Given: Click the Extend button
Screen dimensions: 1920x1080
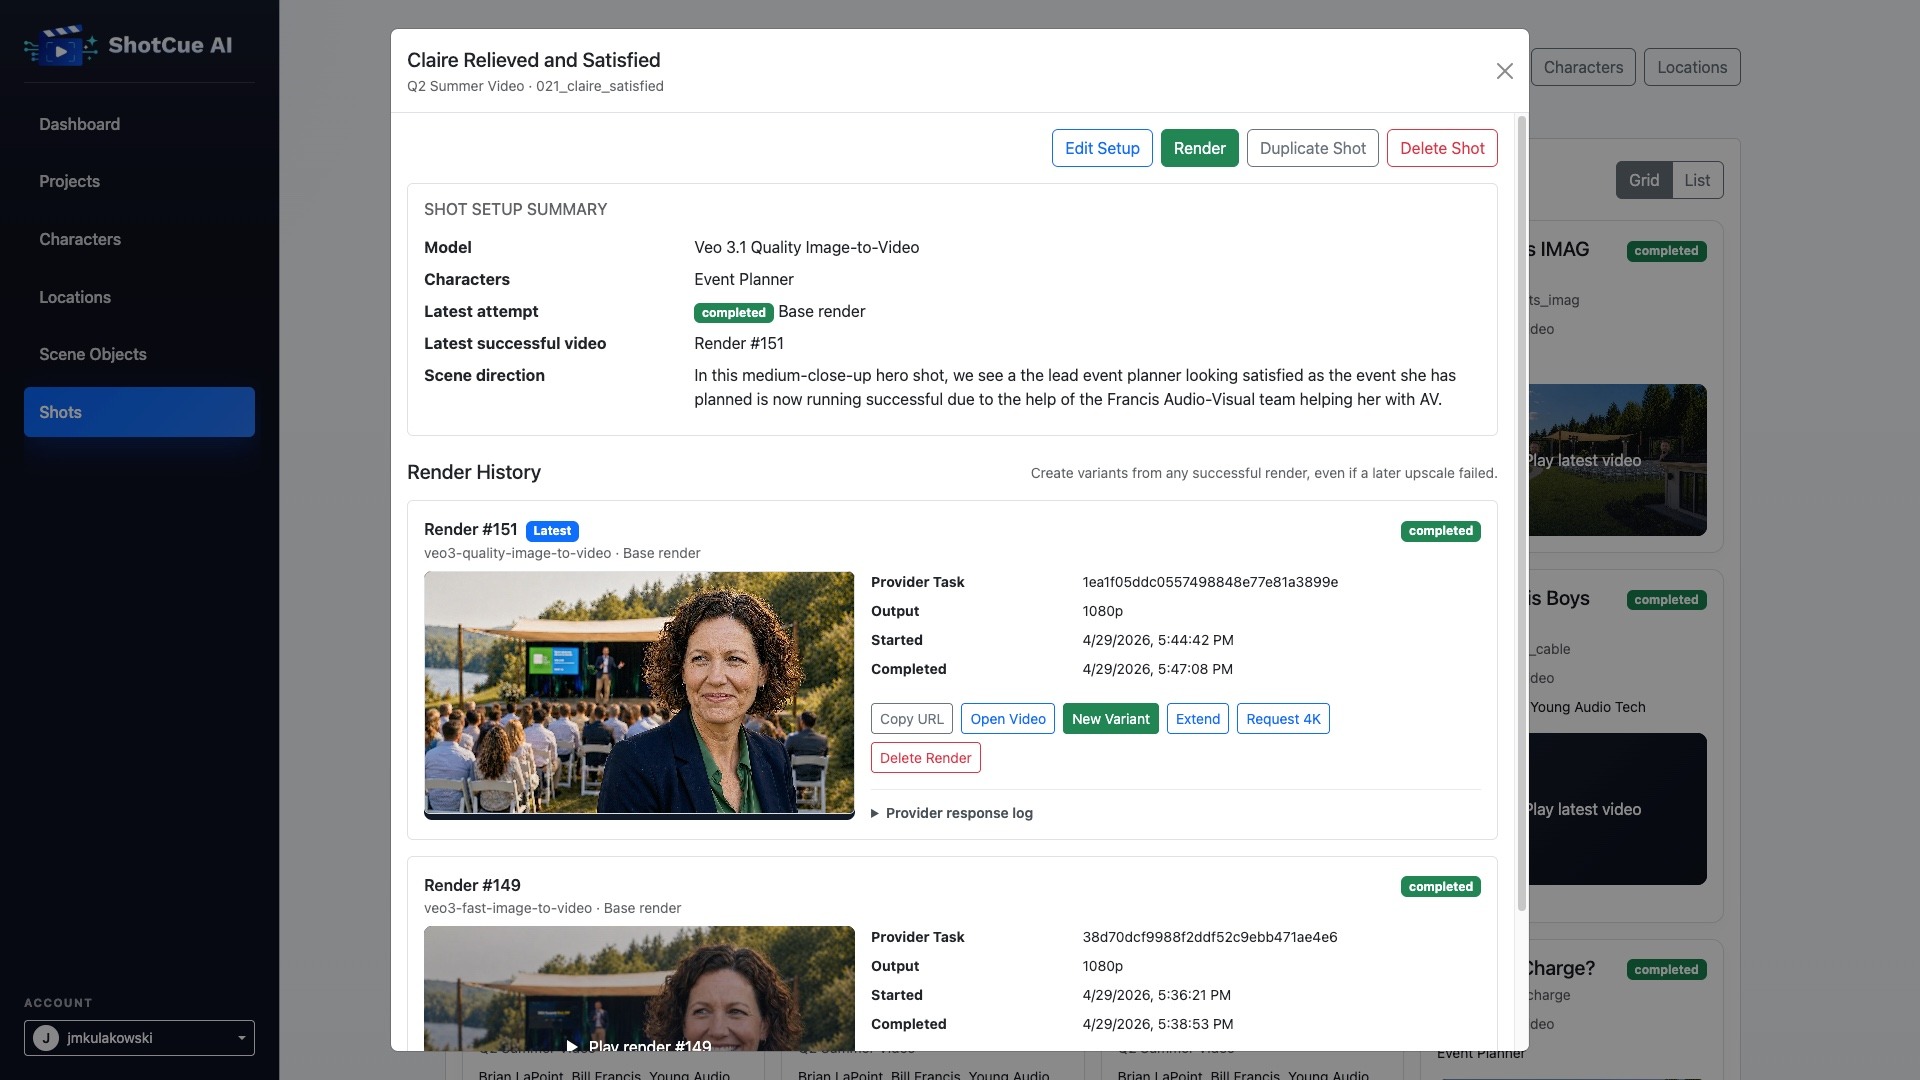Looking at the screenshot, I should click(1197, 719).
